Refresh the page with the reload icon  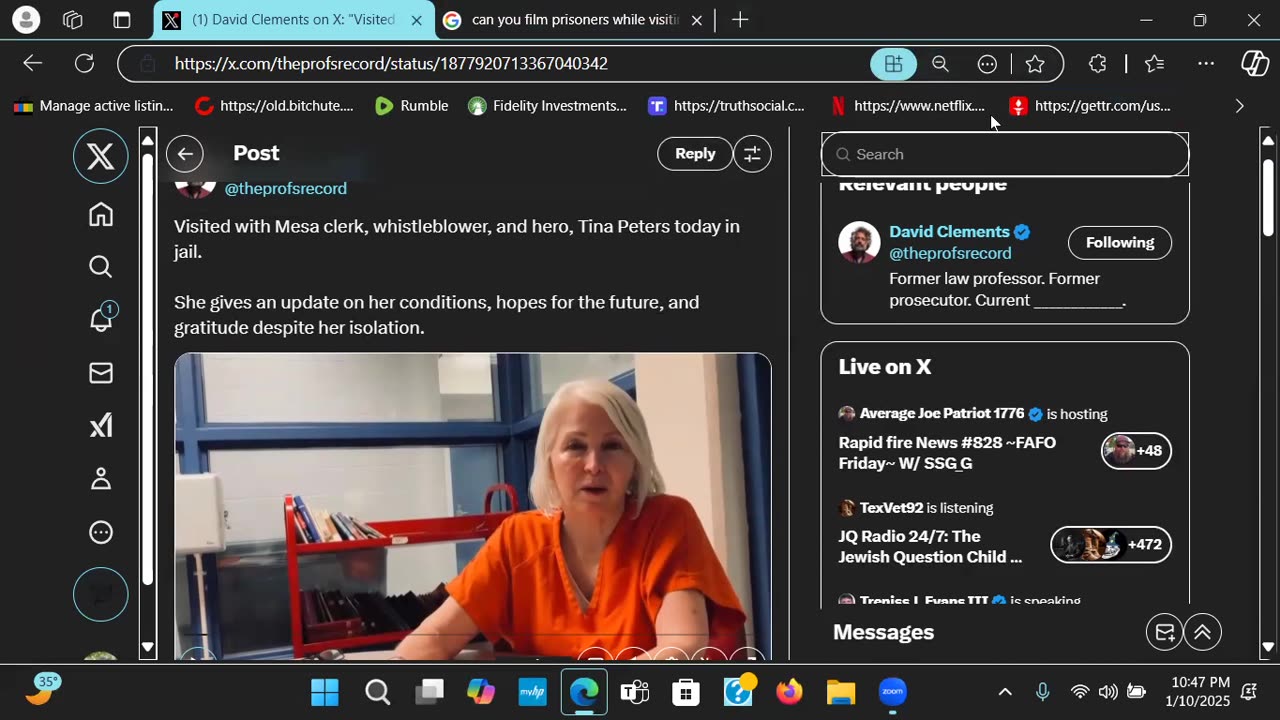85,64
